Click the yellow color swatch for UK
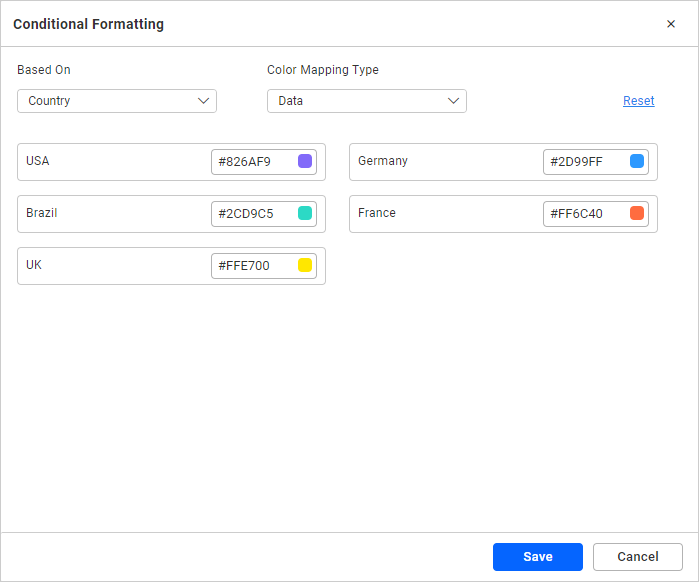Viewport: 699px width, 582px height. coord(305,265)
